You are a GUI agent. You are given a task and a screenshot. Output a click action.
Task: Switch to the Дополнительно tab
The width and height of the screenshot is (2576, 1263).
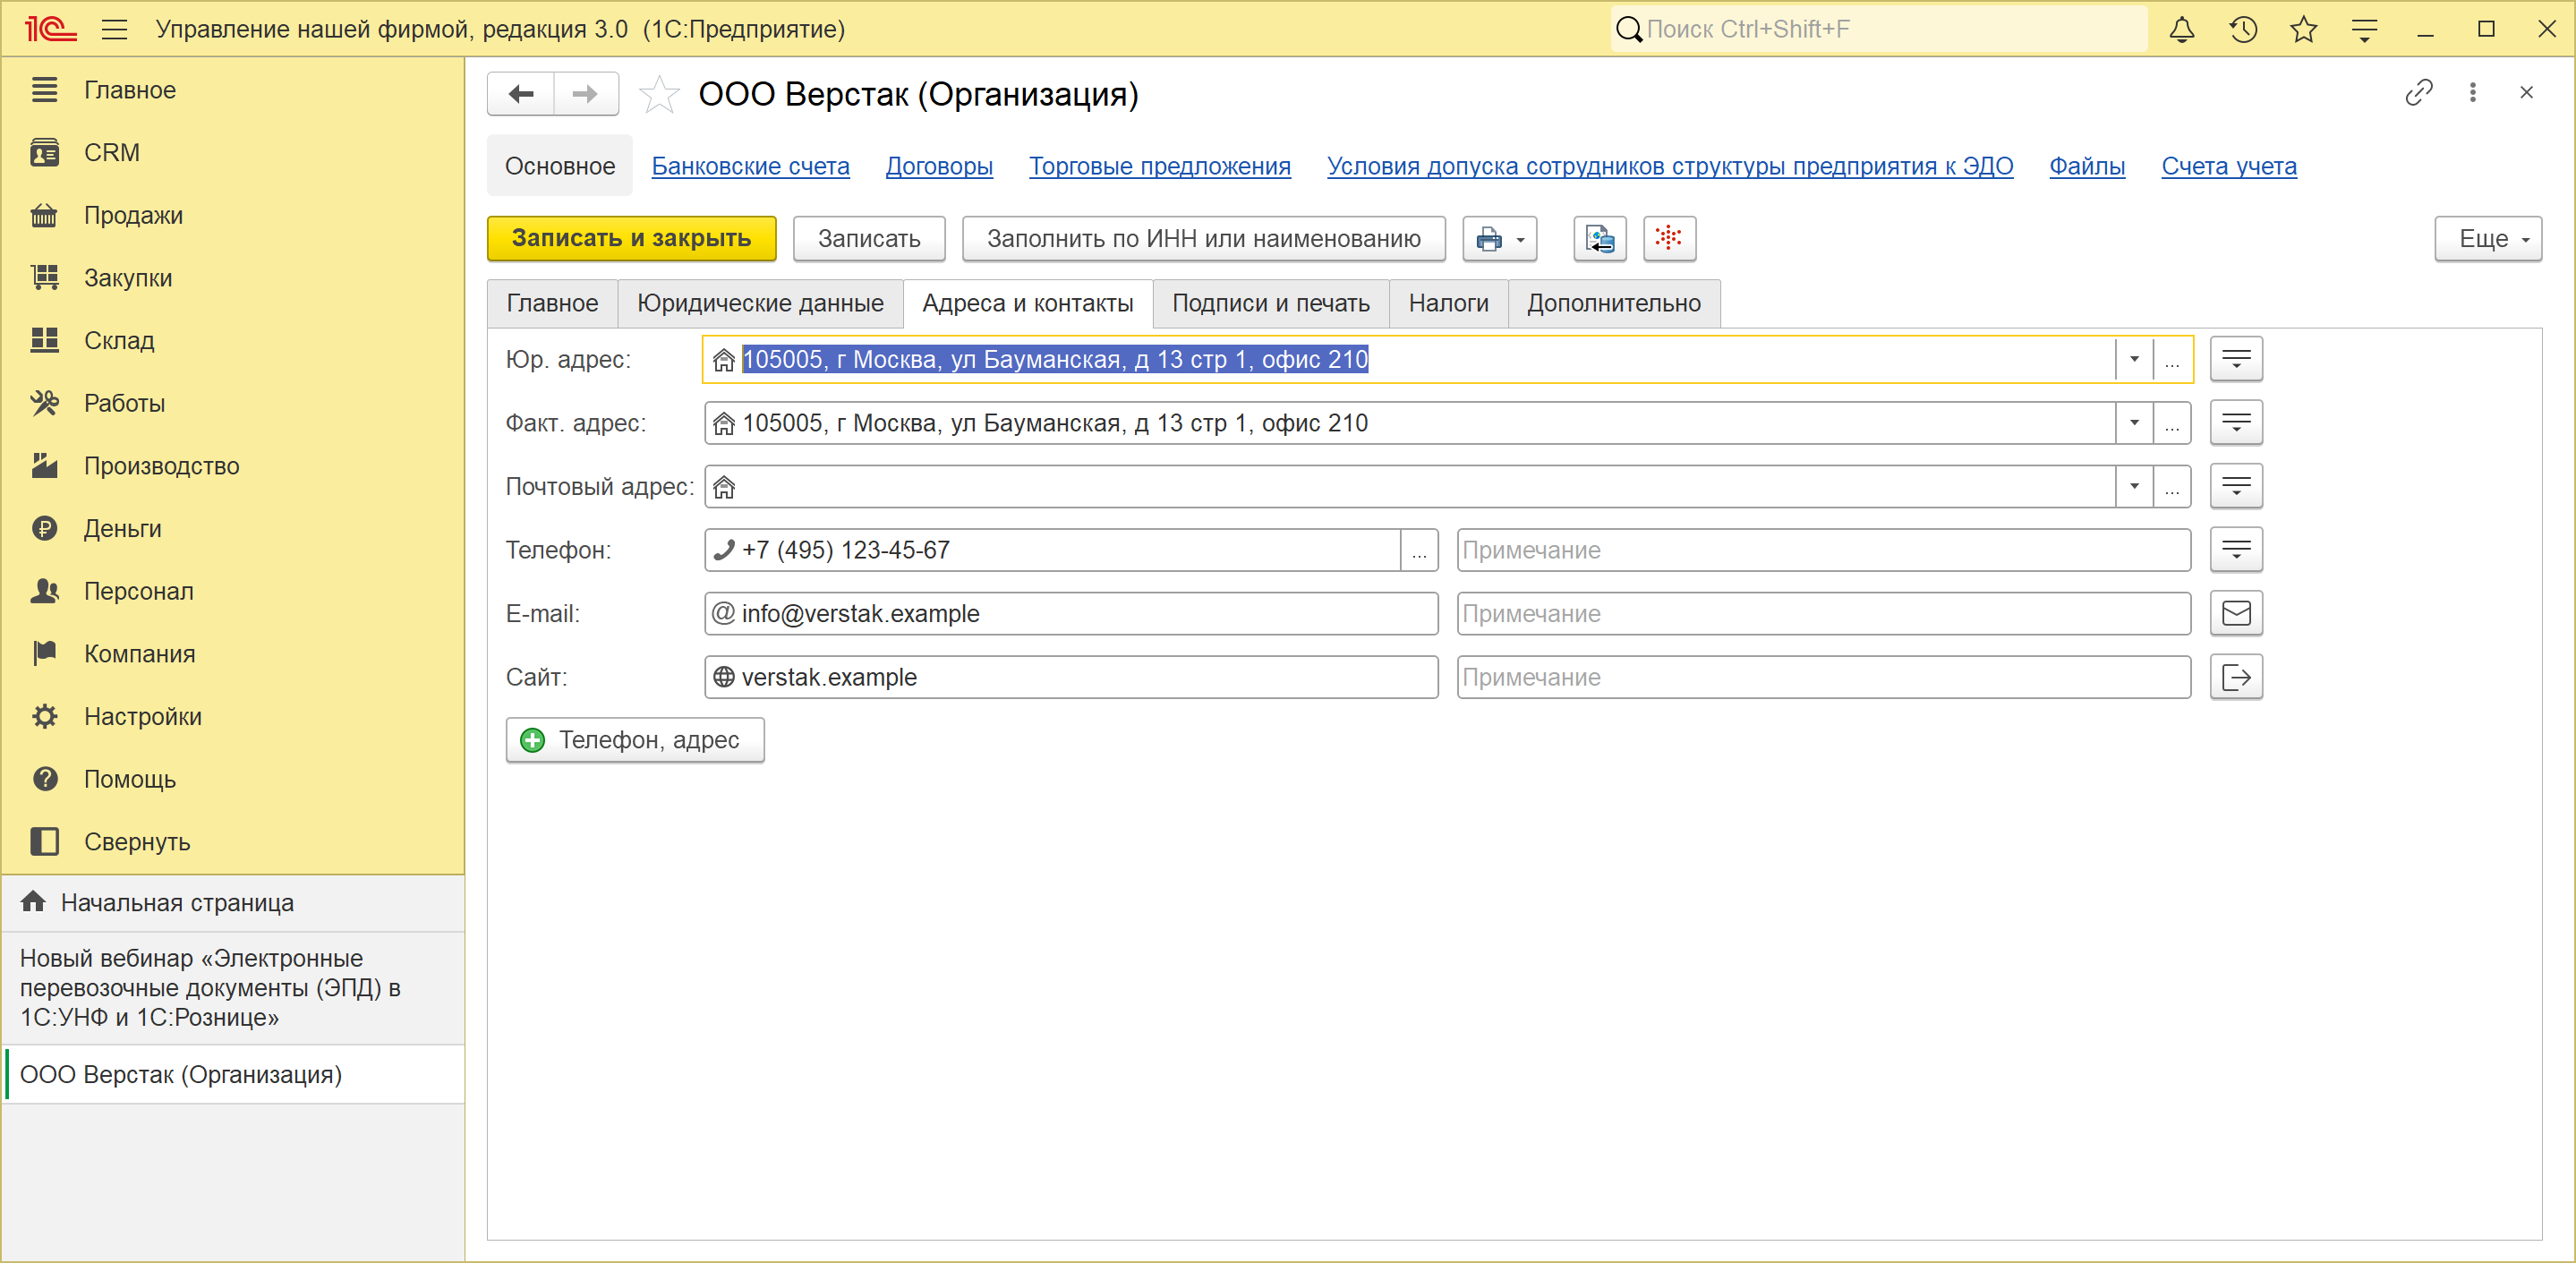[x=1613, y=304]
